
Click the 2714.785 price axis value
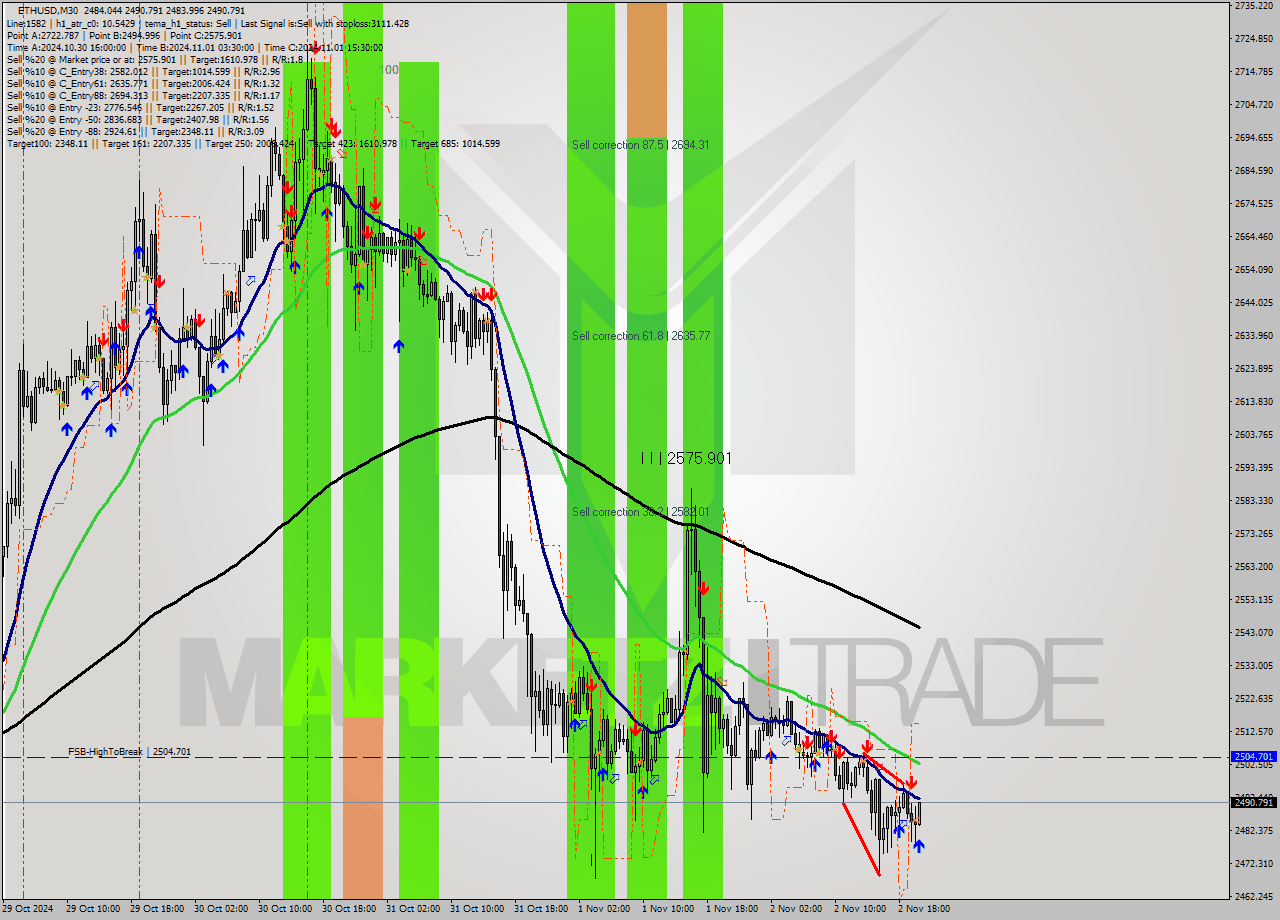(1254, 72)
